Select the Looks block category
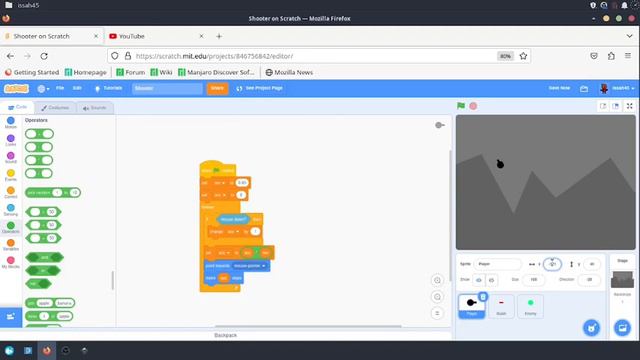The height and width of the screenshot is (360, 640). tap(11, 140)
